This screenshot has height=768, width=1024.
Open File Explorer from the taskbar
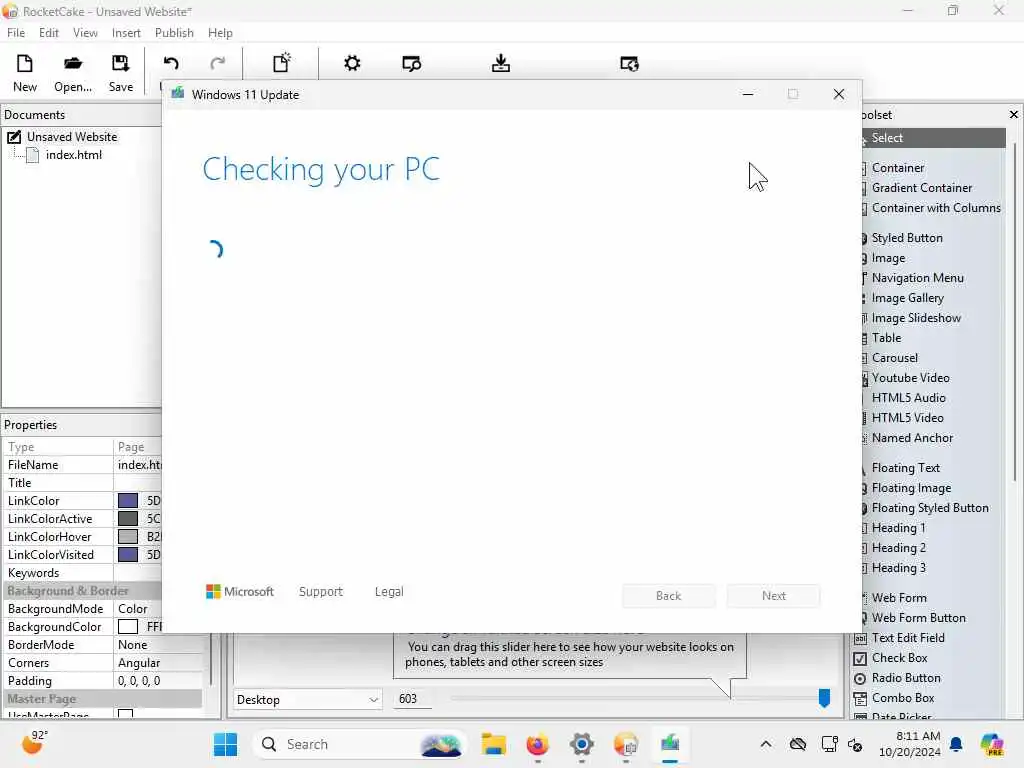pyautogui.click(x=494, y=744)
